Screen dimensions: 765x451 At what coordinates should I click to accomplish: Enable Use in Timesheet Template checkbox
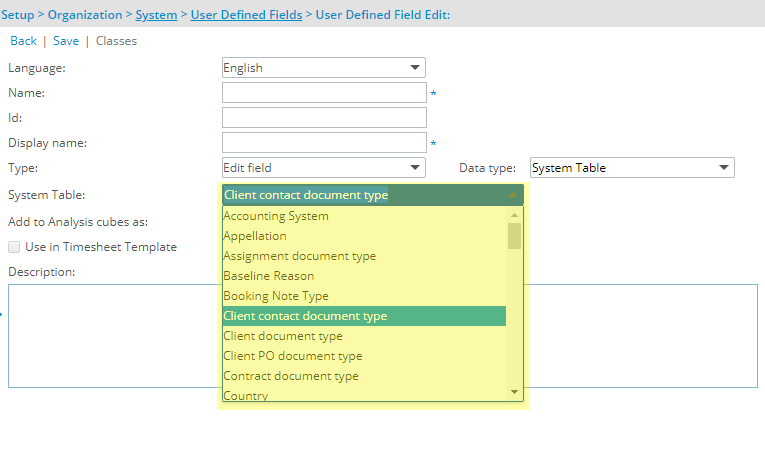14,247
